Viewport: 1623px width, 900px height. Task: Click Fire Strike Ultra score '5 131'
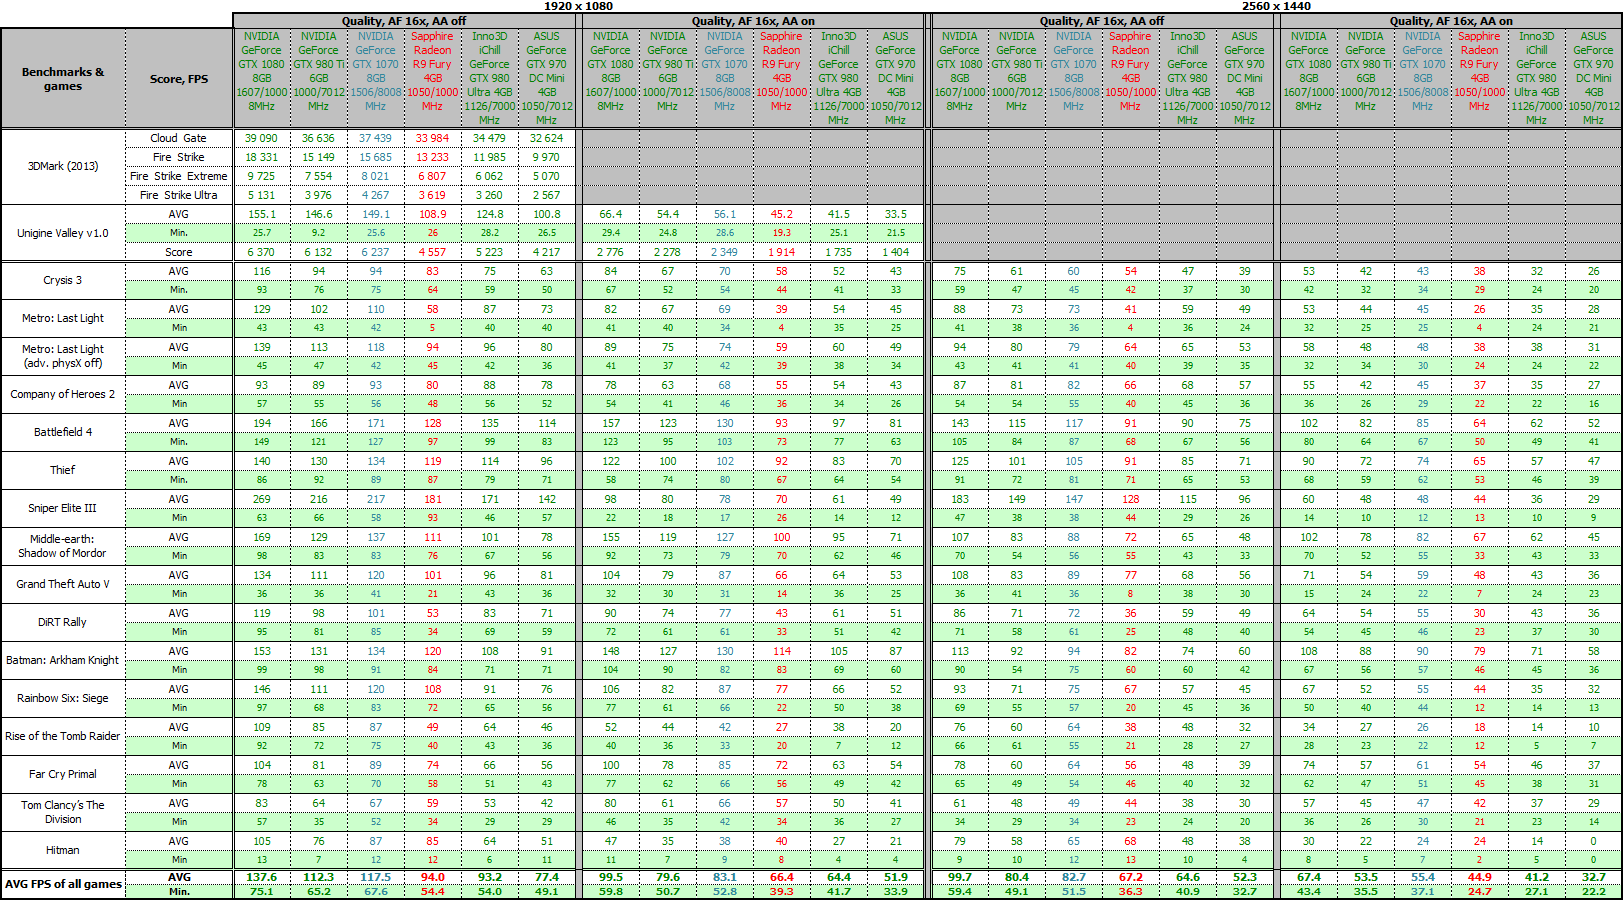point(262,195)
